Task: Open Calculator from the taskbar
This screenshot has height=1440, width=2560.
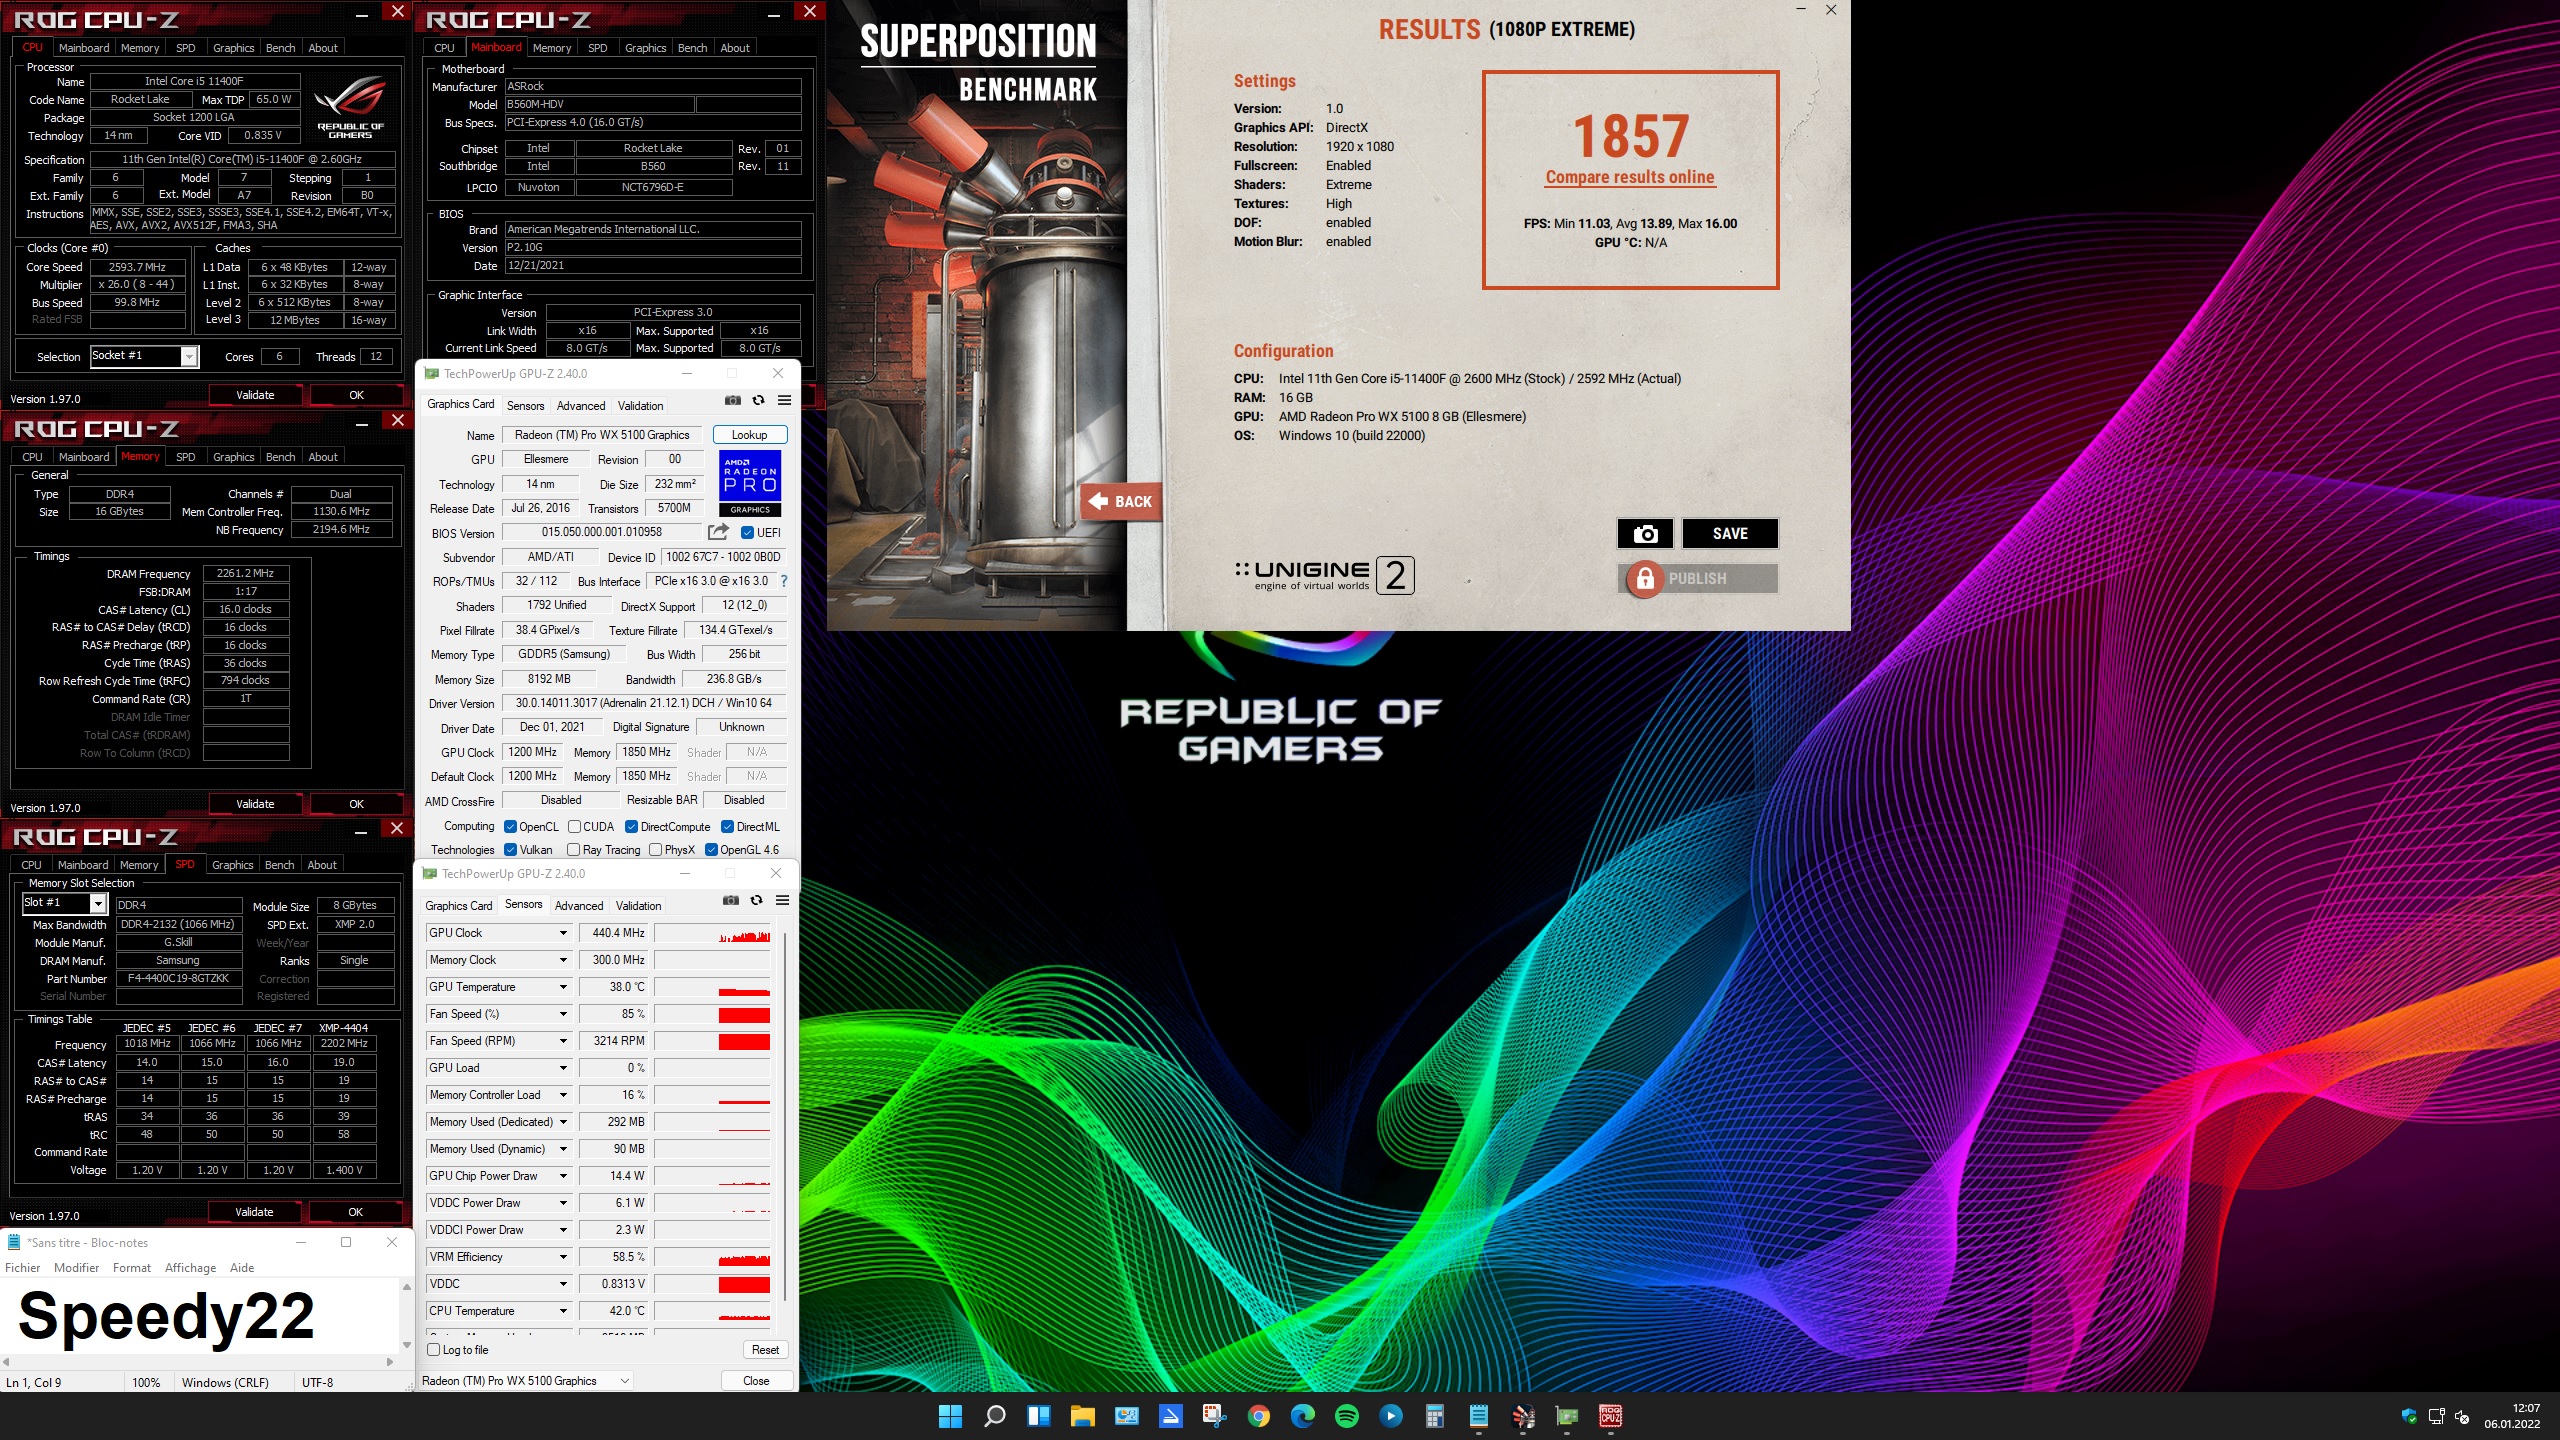Action: click(1434, 1416)
